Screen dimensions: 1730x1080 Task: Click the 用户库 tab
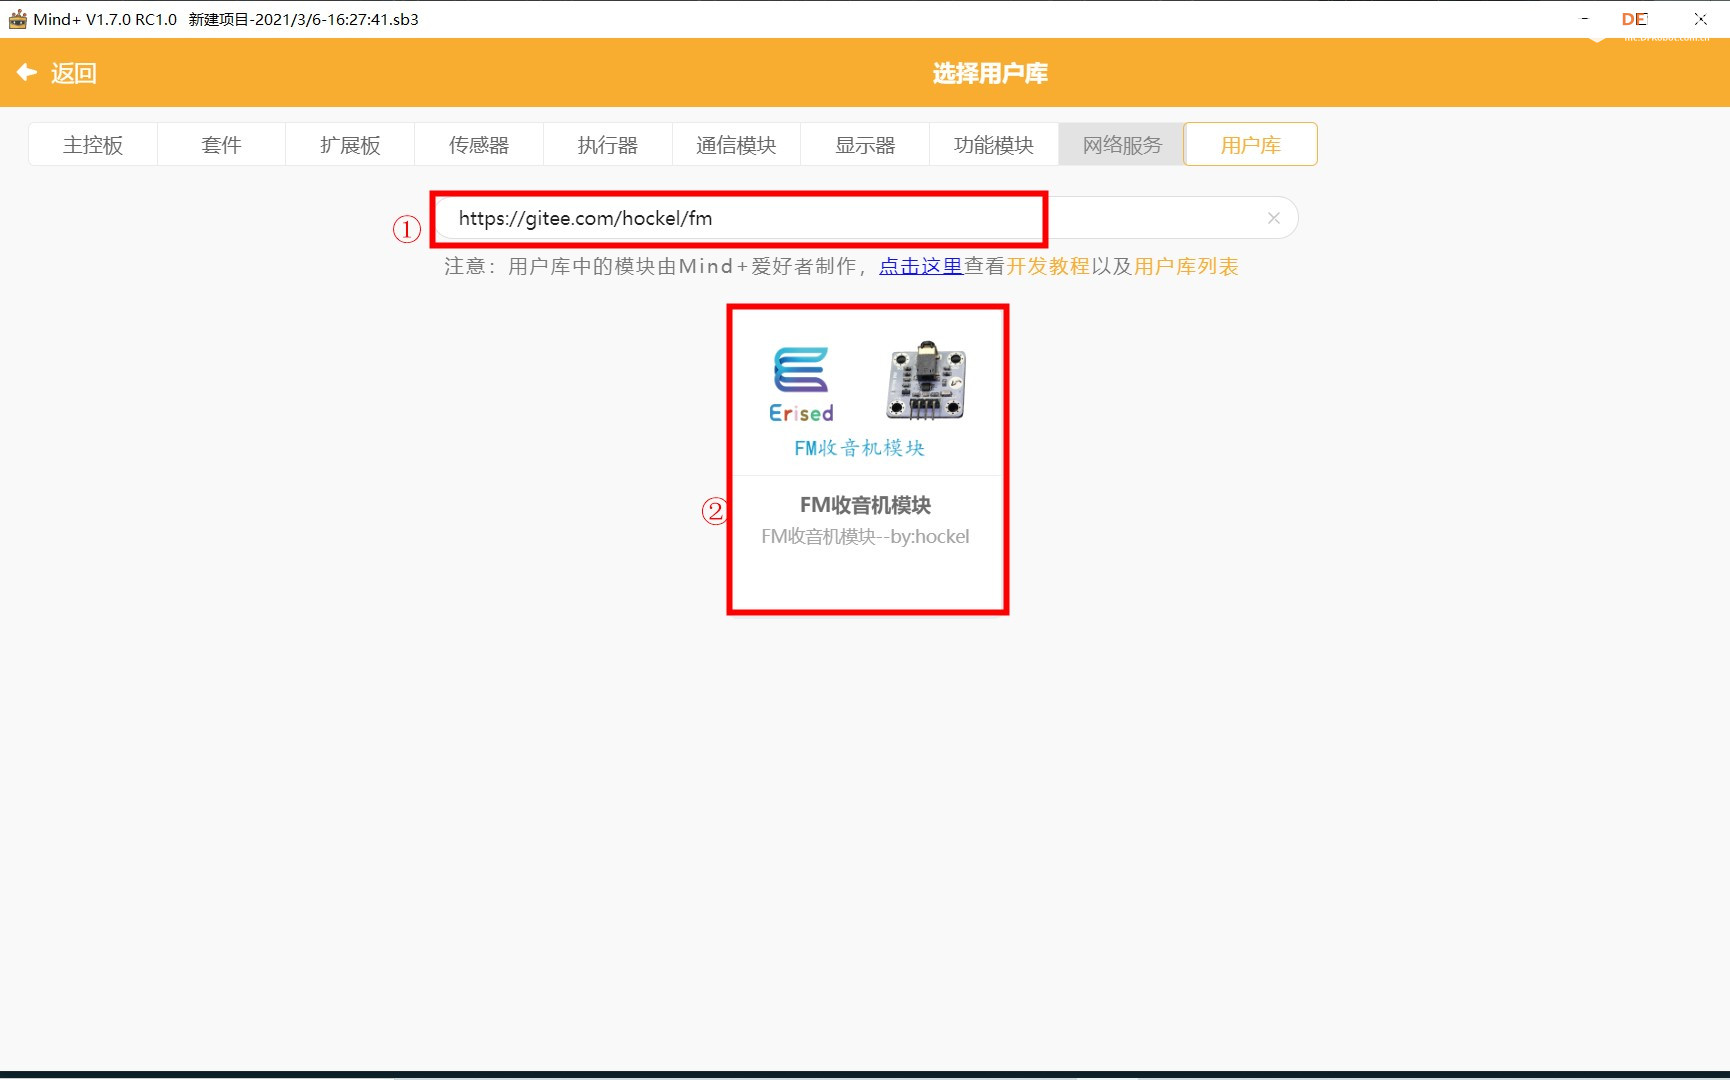(x=1250, y=145)
